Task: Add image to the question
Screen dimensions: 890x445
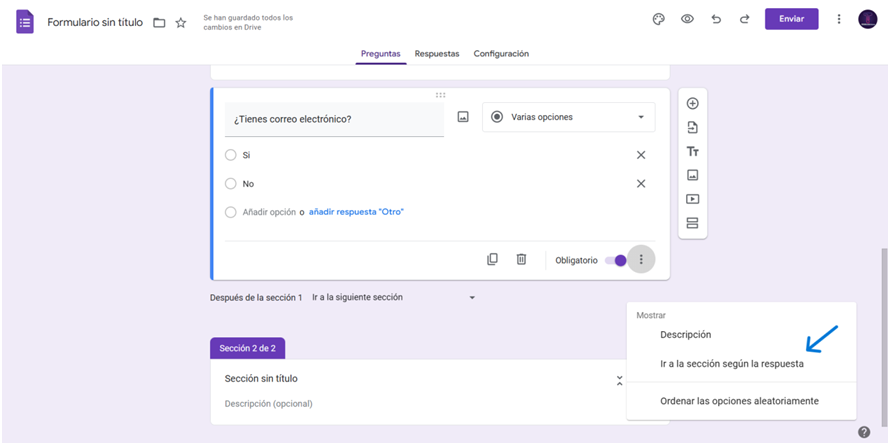Action: click(463, 117)
